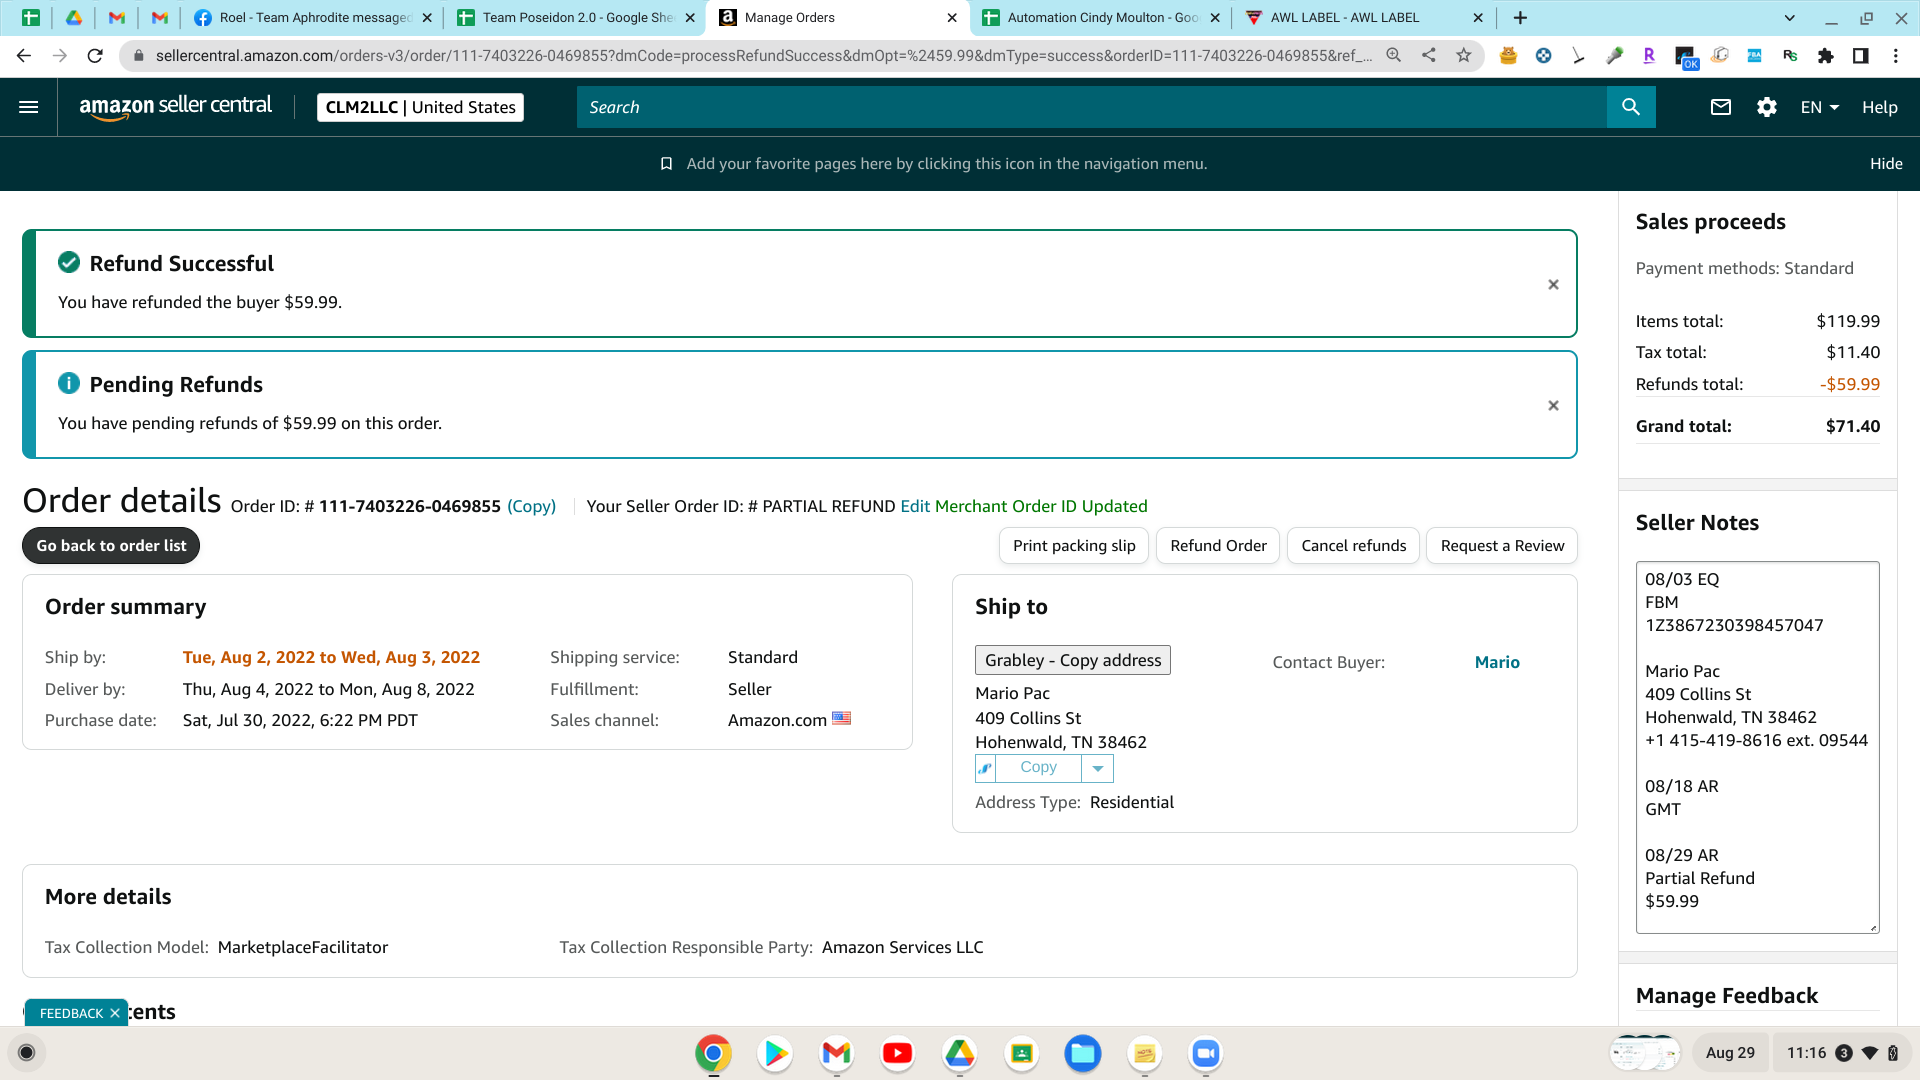
Task: Open Google Drive from the shelf
Action: click(960, 1053)
